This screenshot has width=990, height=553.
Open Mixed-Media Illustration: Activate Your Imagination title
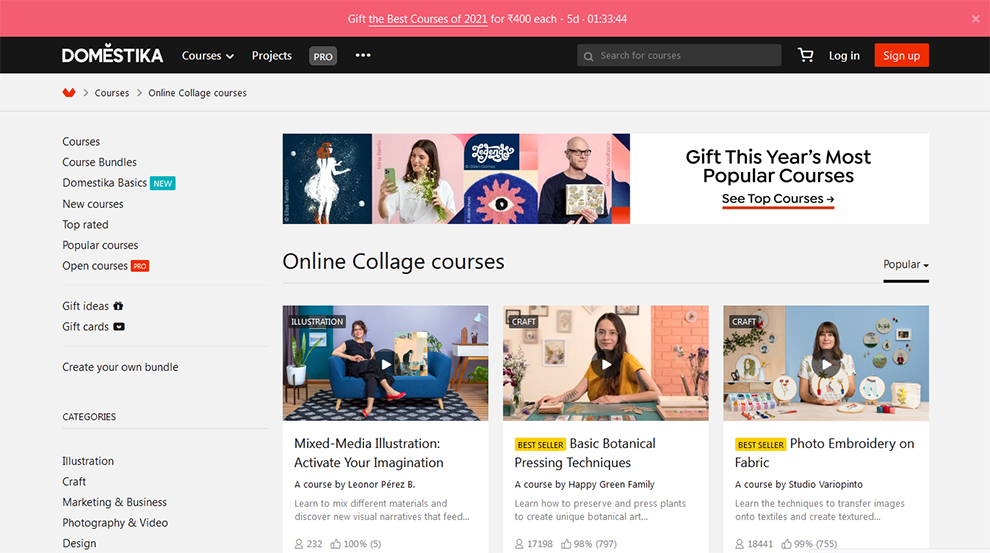[x=369, y=453]
